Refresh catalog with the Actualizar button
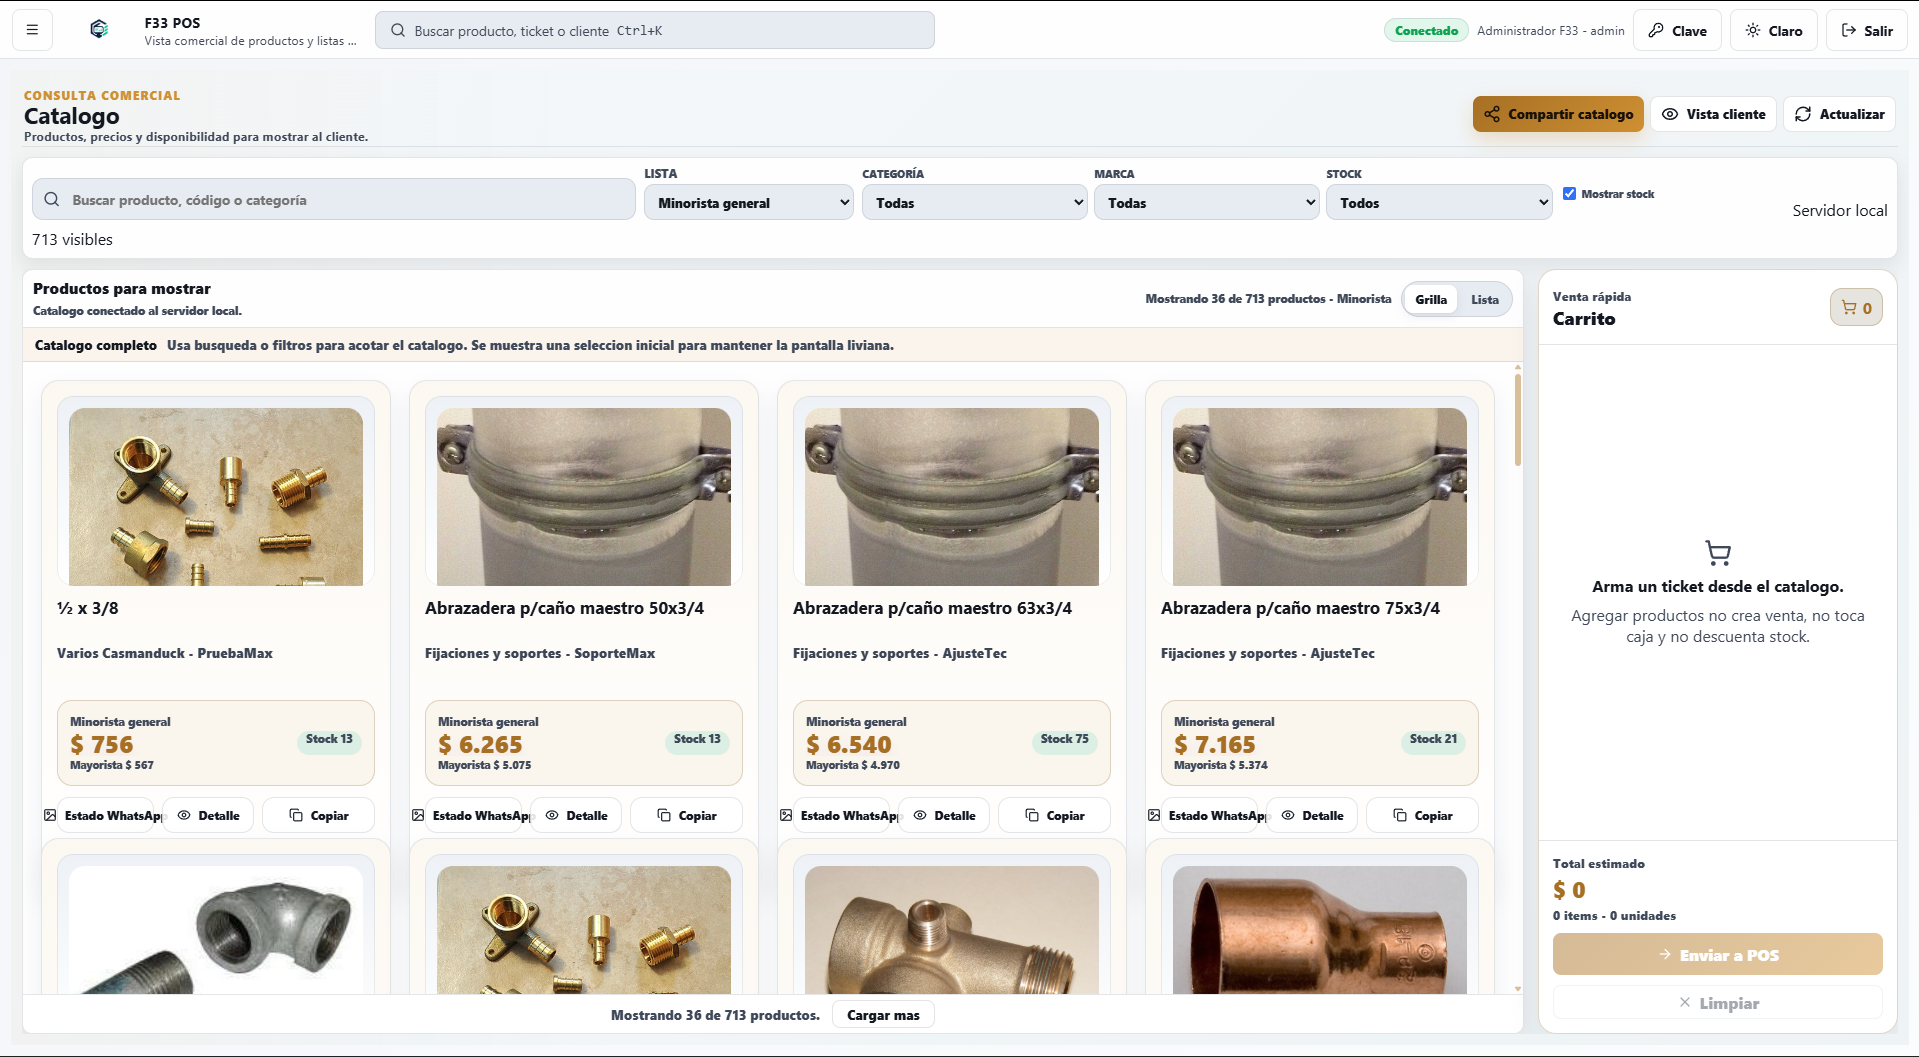This screenshot has width=1919, height=1057. click(1838, 114)
